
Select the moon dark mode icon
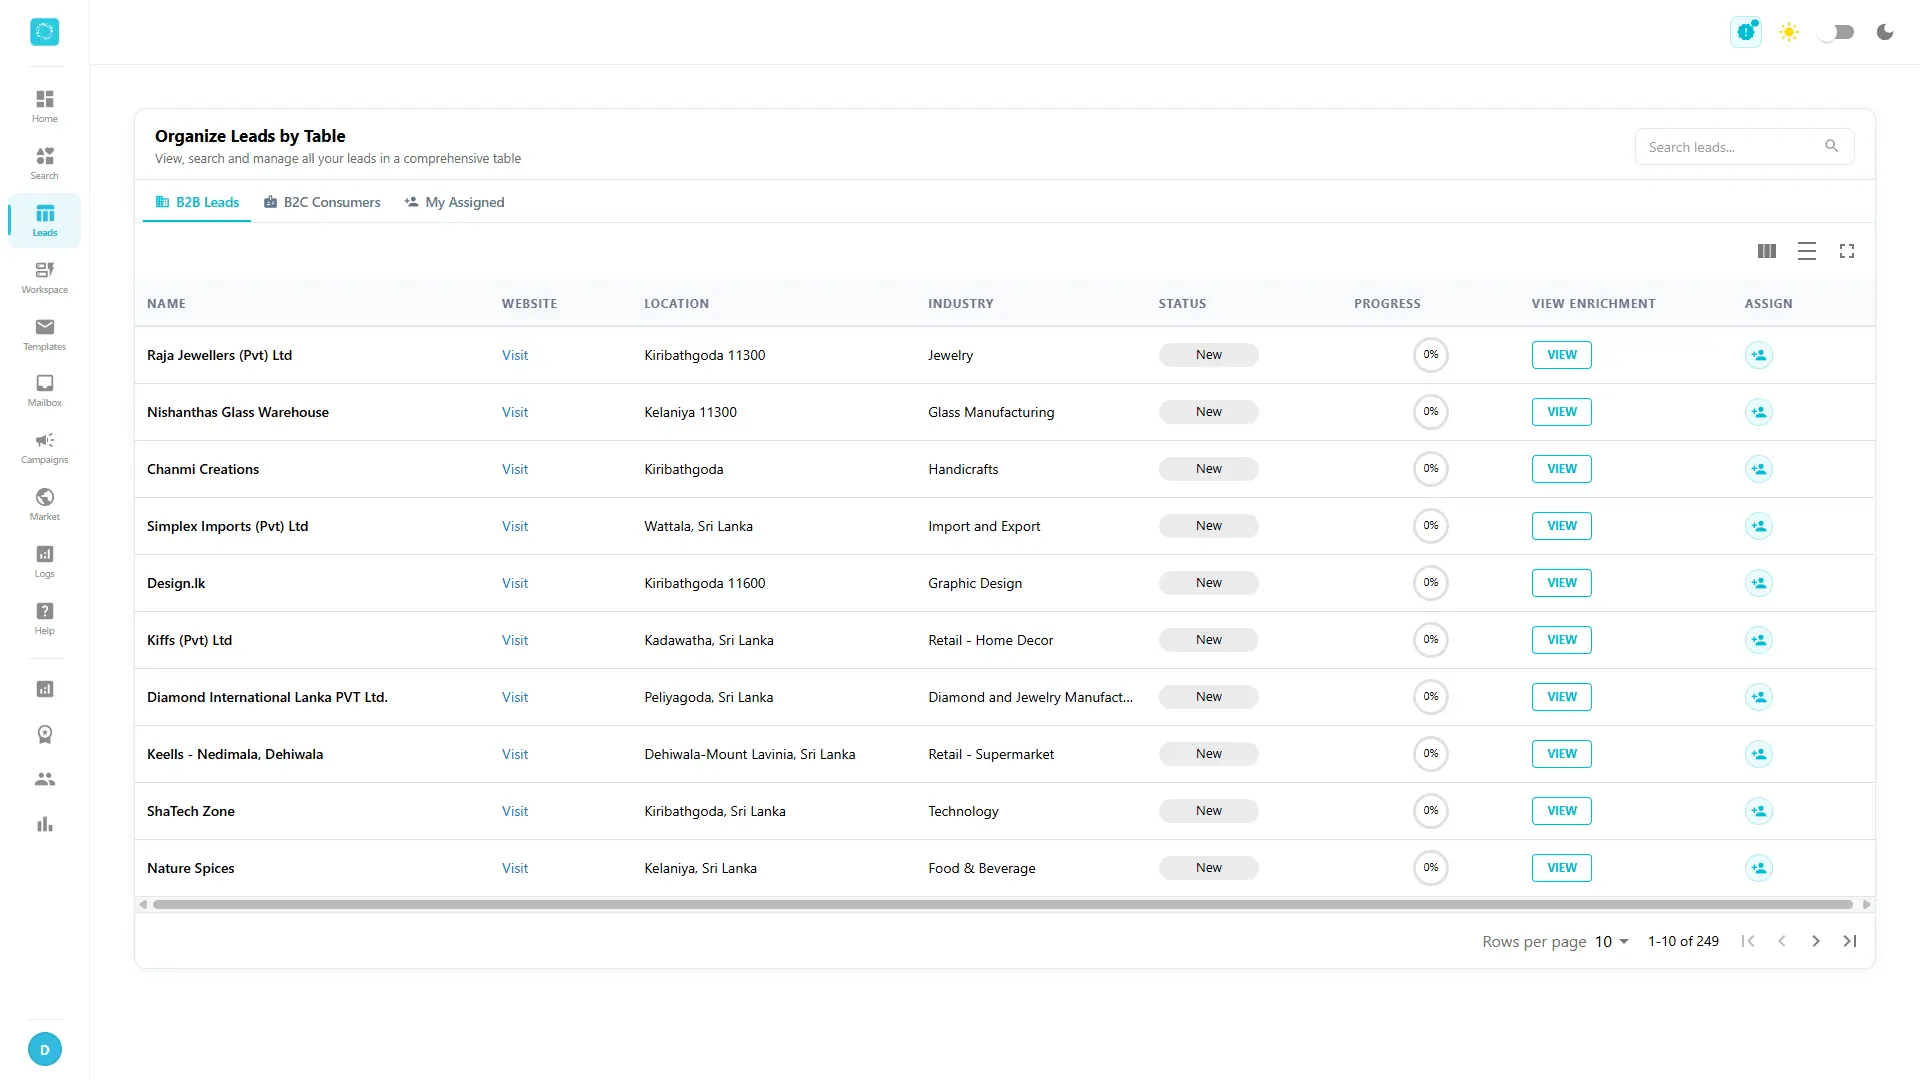pos(1885,32)
